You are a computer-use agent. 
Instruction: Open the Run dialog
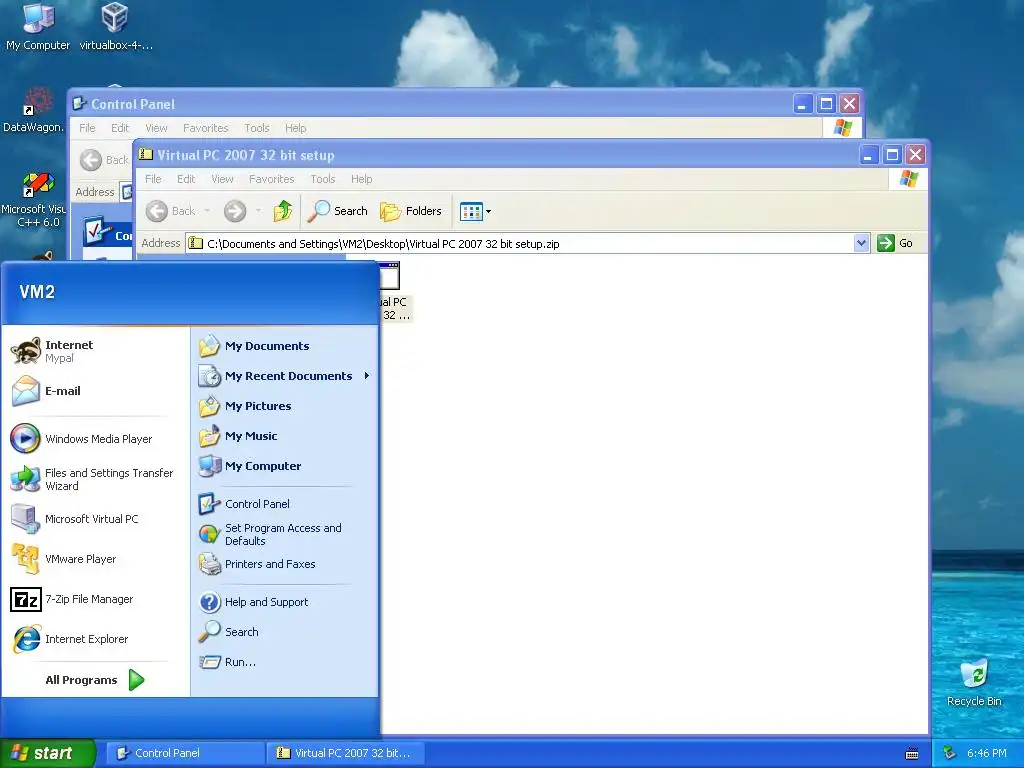pos(285,662)
